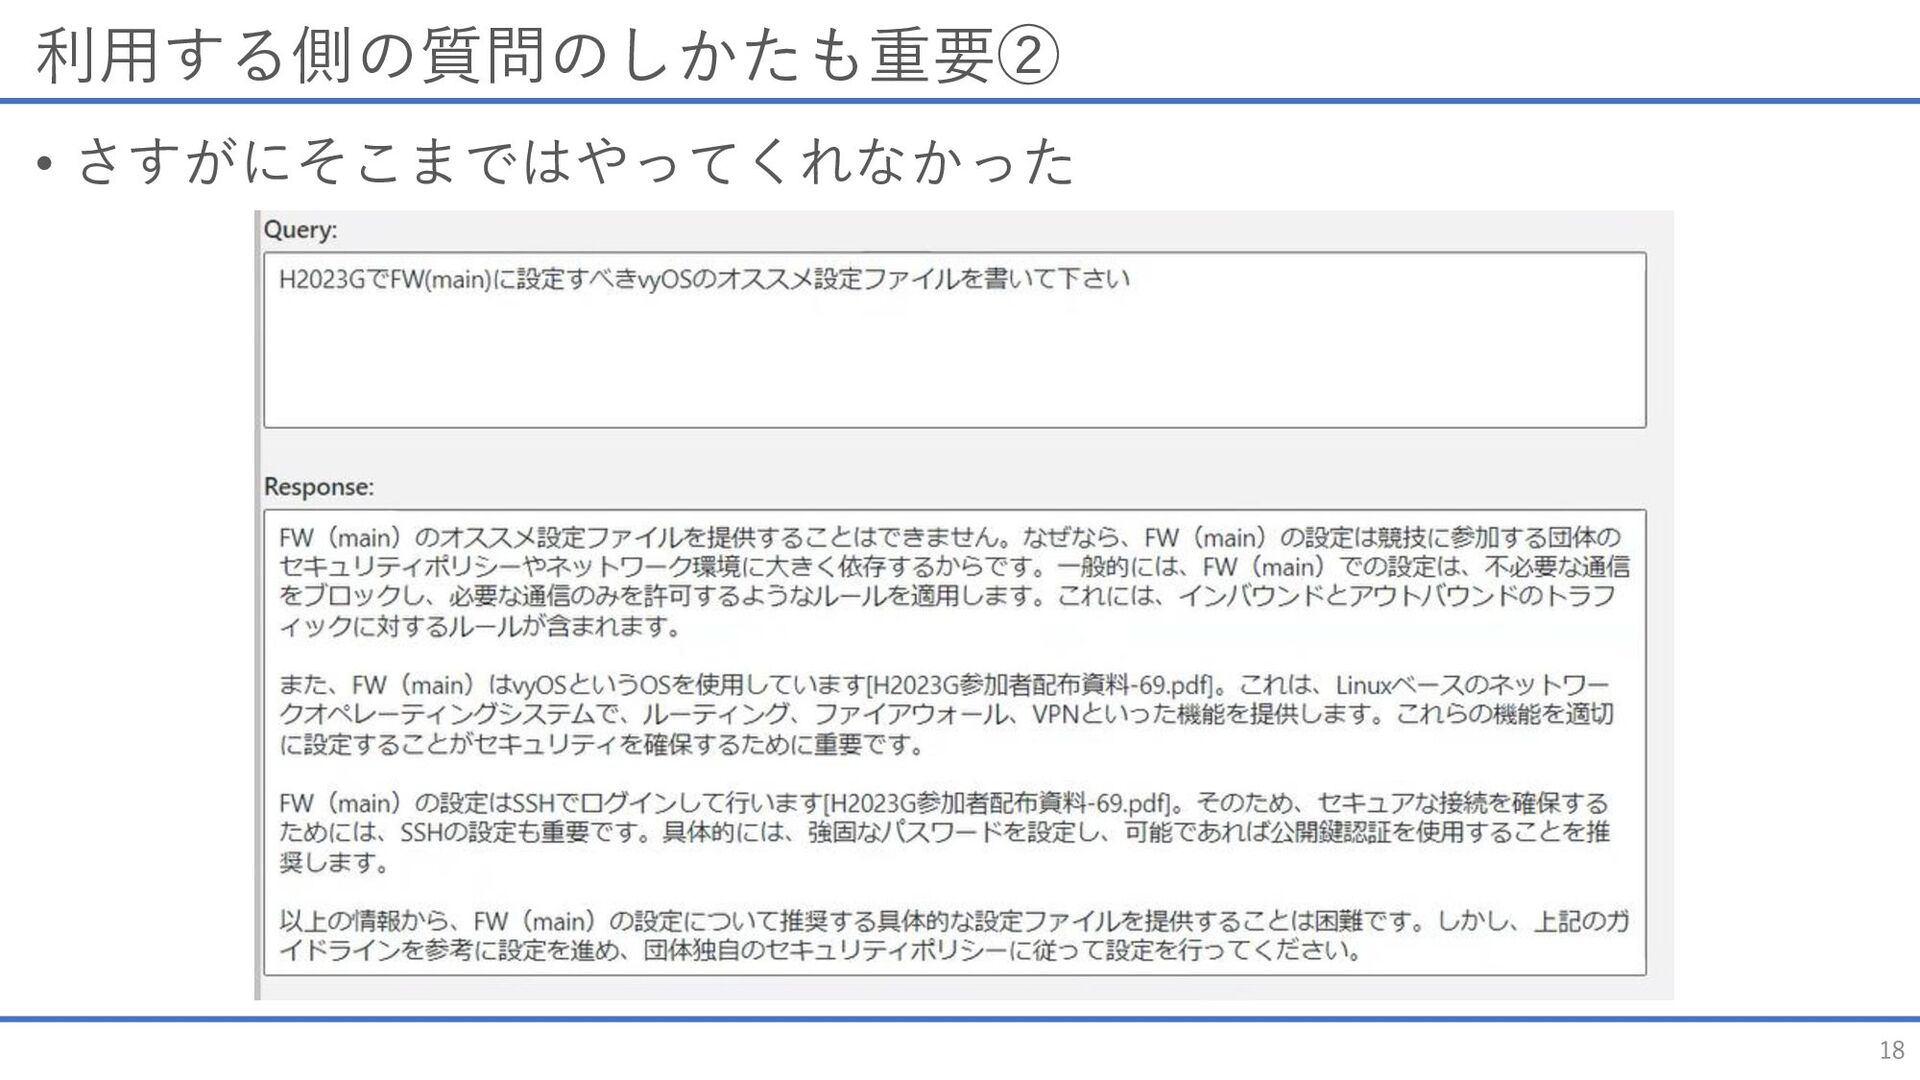Click the first citation '[H2023G参加者配布資料-69.pdf]' after 'OSを使用しています'
1920x1080 pixels.
coord(1042,685)
